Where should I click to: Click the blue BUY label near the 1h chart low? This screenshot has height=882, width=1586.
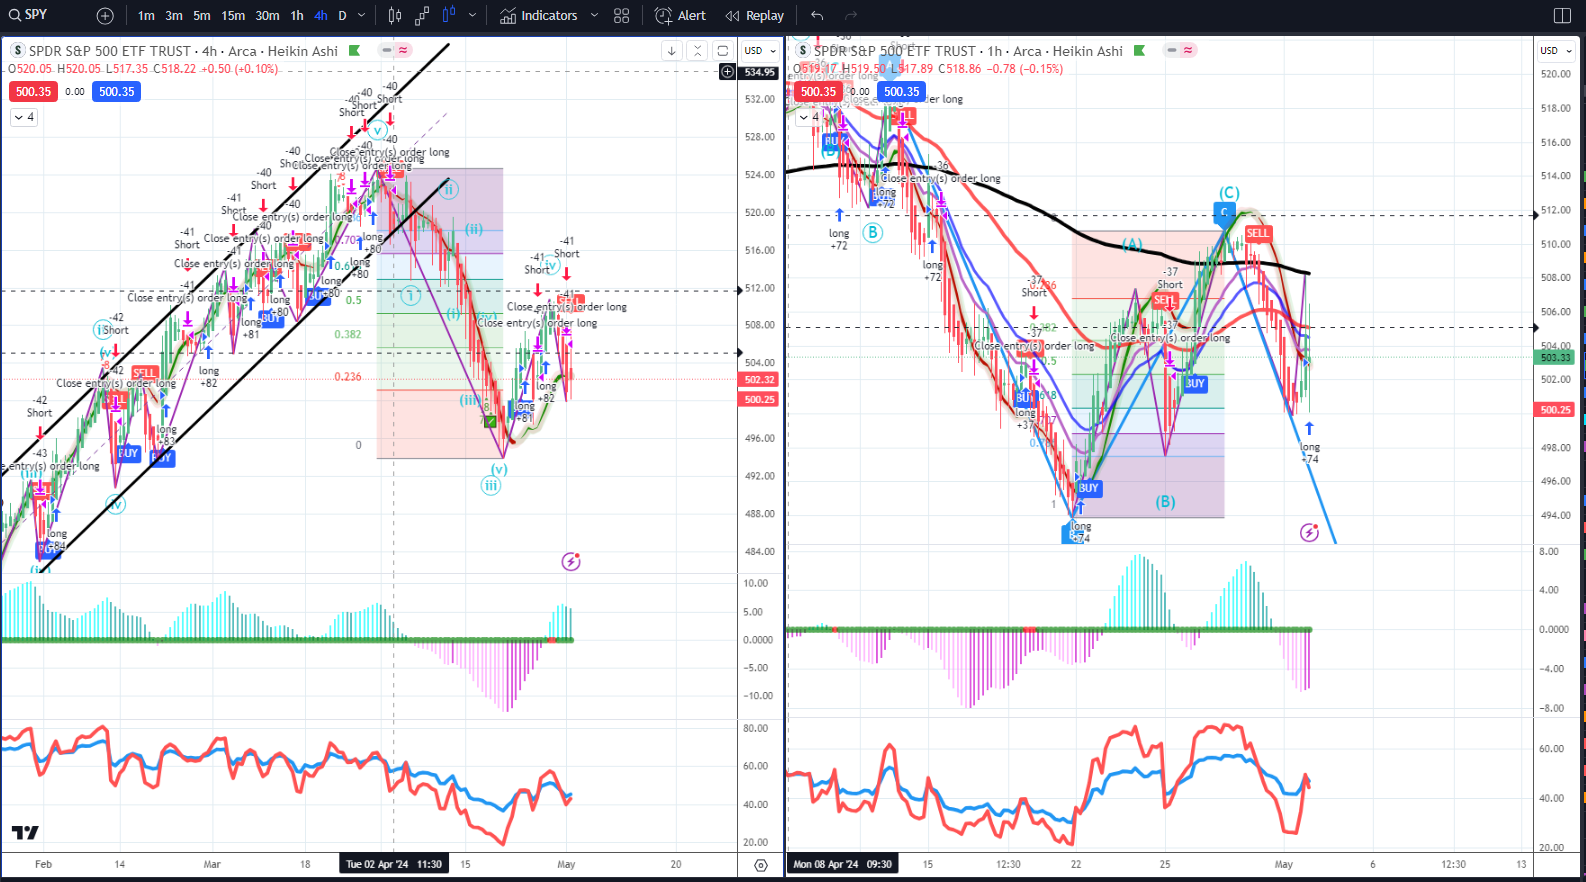pyautogui.click(x=1088, y=488)
